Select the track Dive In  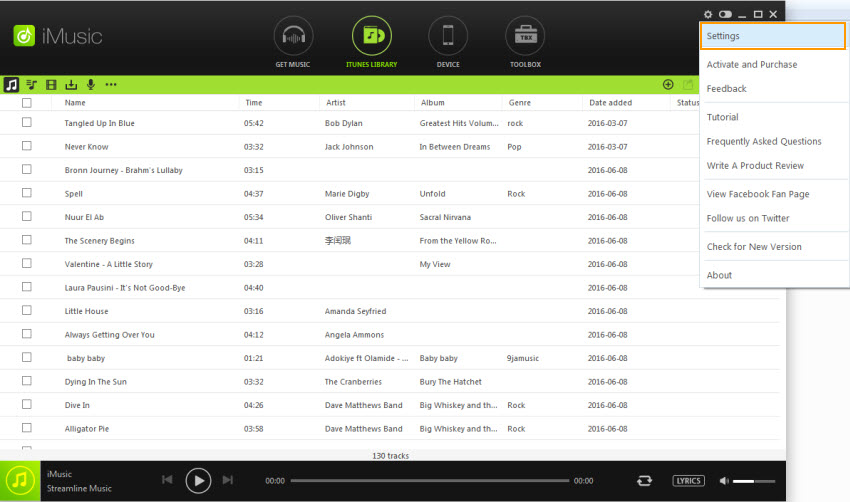[77, 405]
